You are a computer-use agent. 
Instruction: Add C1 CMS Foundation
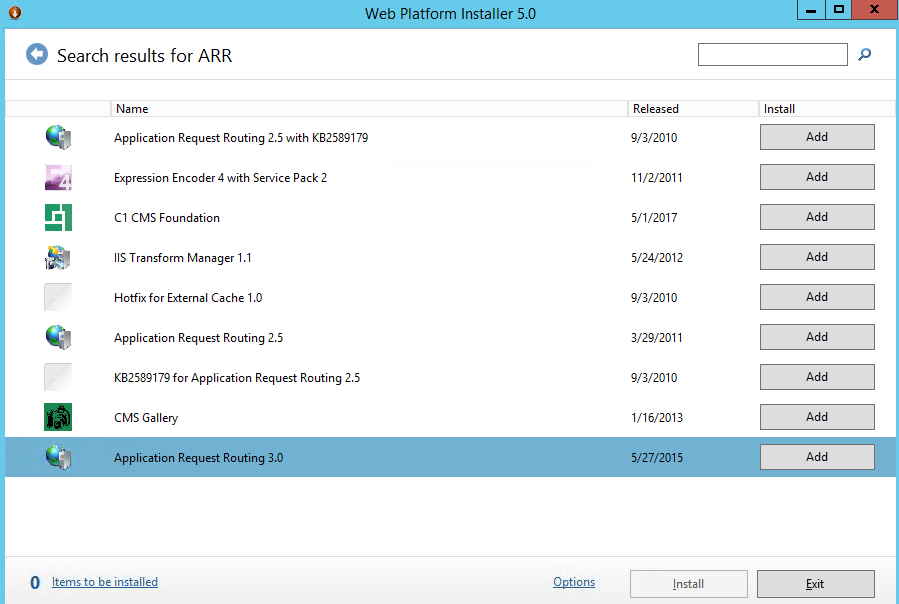[817, 217]
